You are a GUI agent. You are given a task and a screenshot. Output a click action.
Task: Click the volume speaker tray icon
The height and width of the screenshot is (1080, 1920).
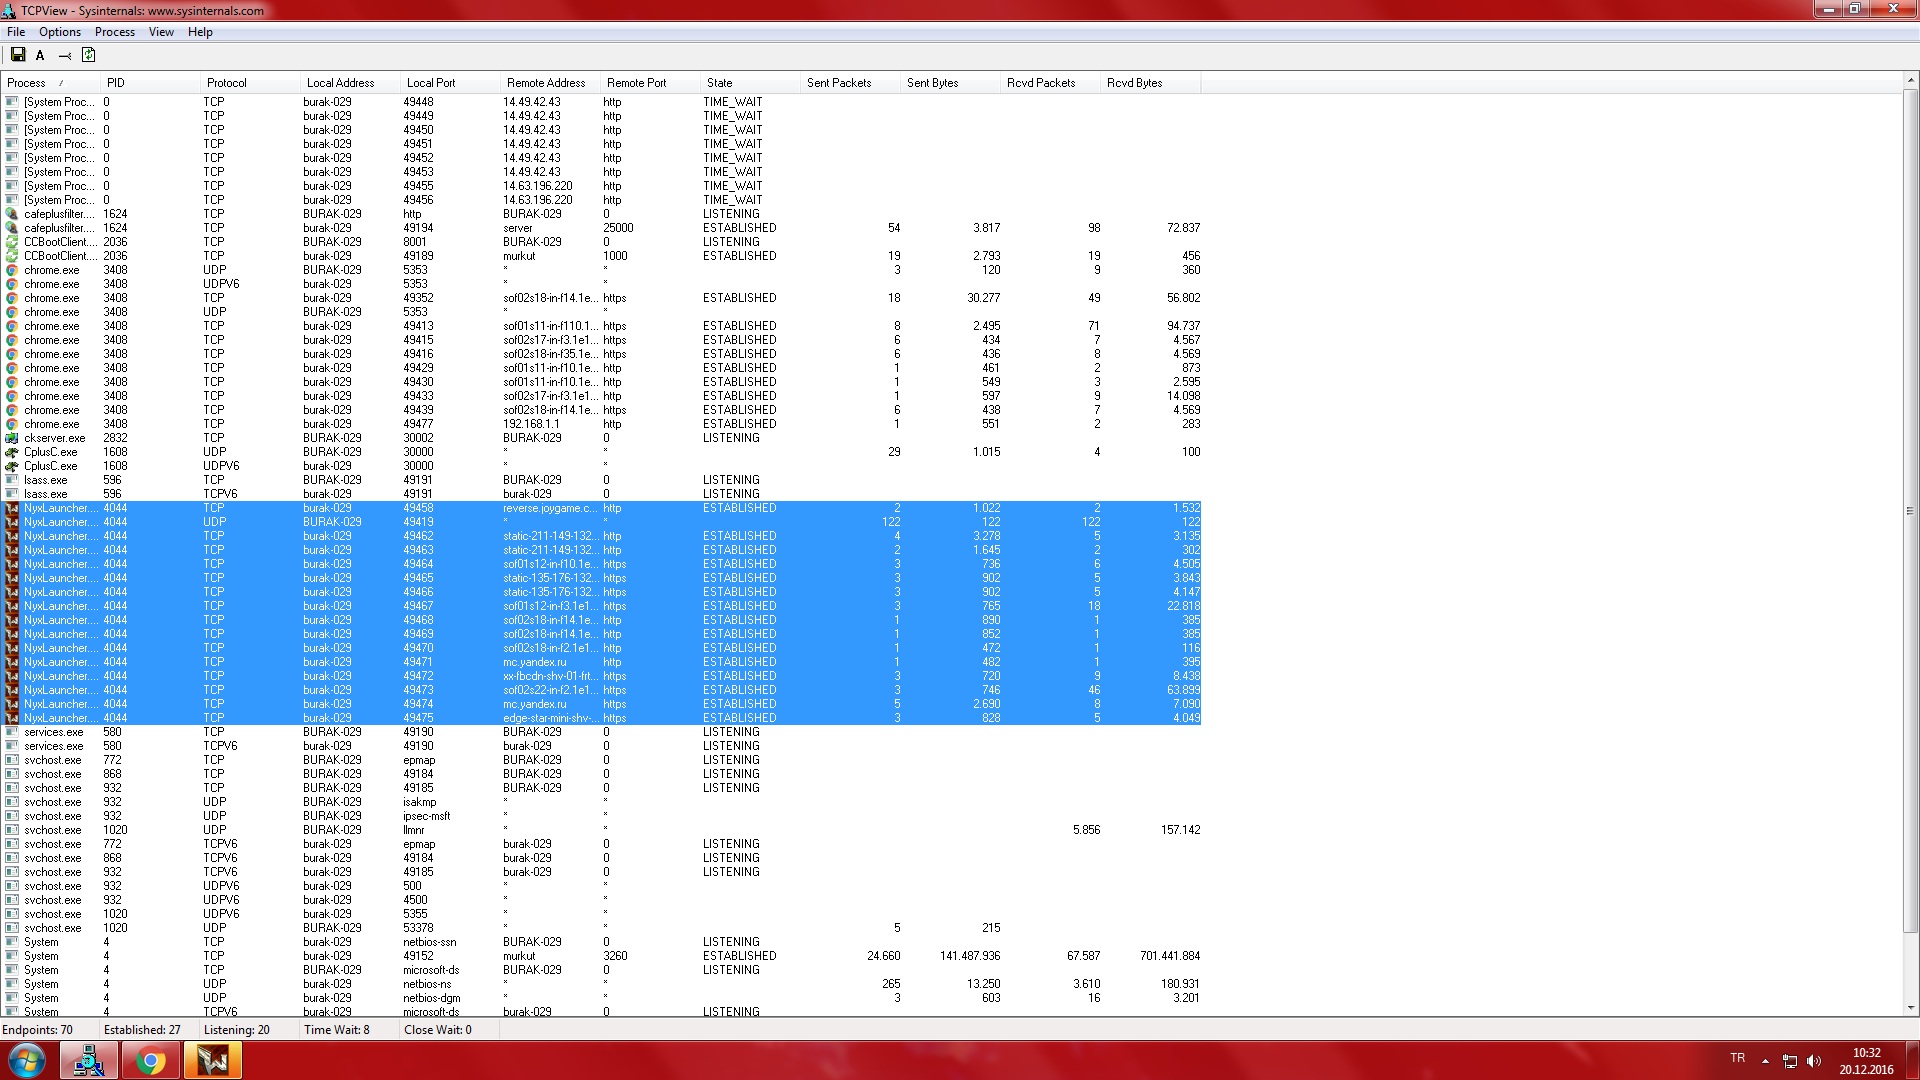[1814, 1061]
